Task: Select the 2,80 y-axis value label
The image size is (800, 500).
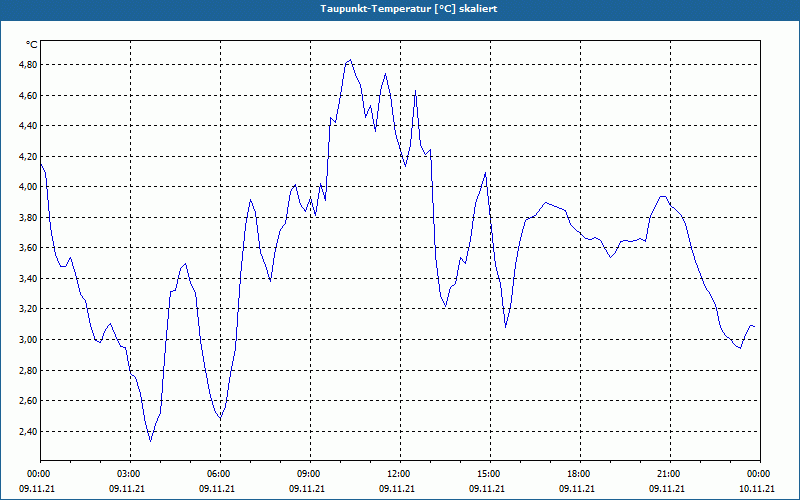Action: pyautogui.click(x=29, y=370)
